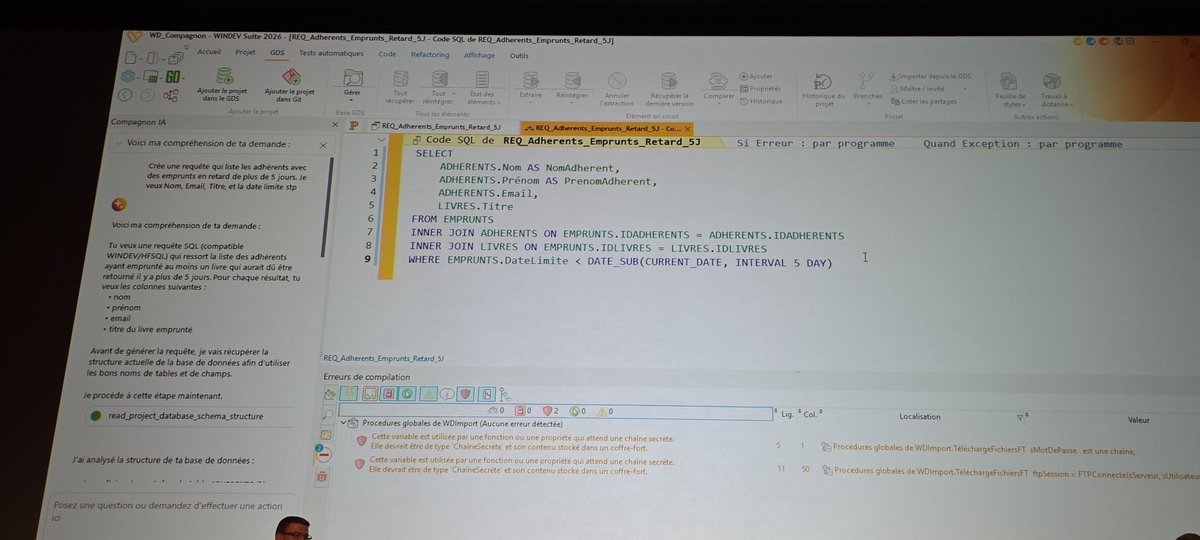
Task: Select first ChaîneSecrète error message
Action: pos(522,440)
